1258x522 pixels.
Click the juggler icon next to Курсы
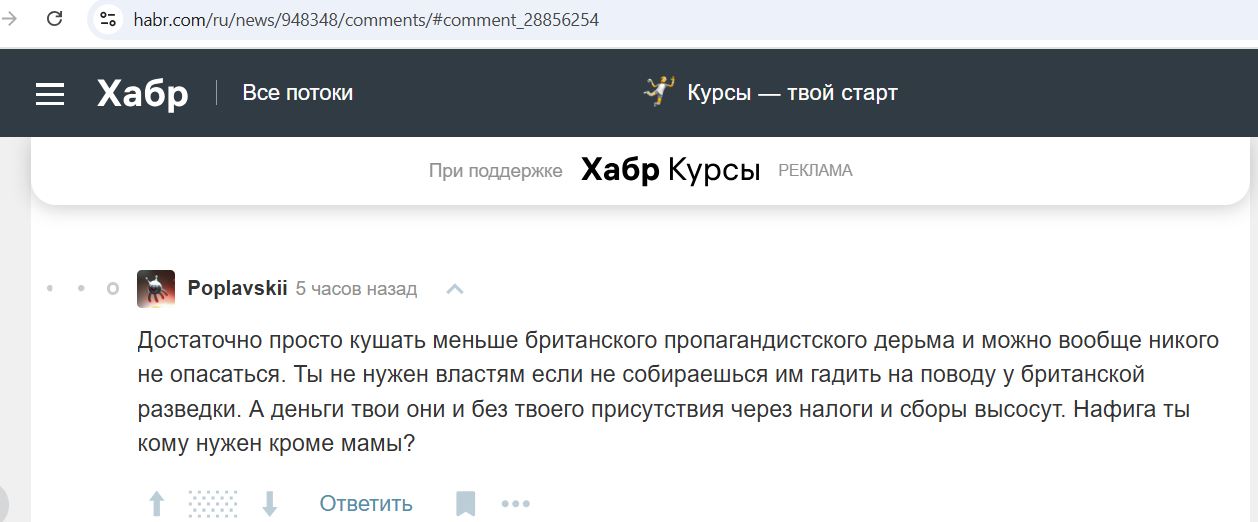point(658,92)
